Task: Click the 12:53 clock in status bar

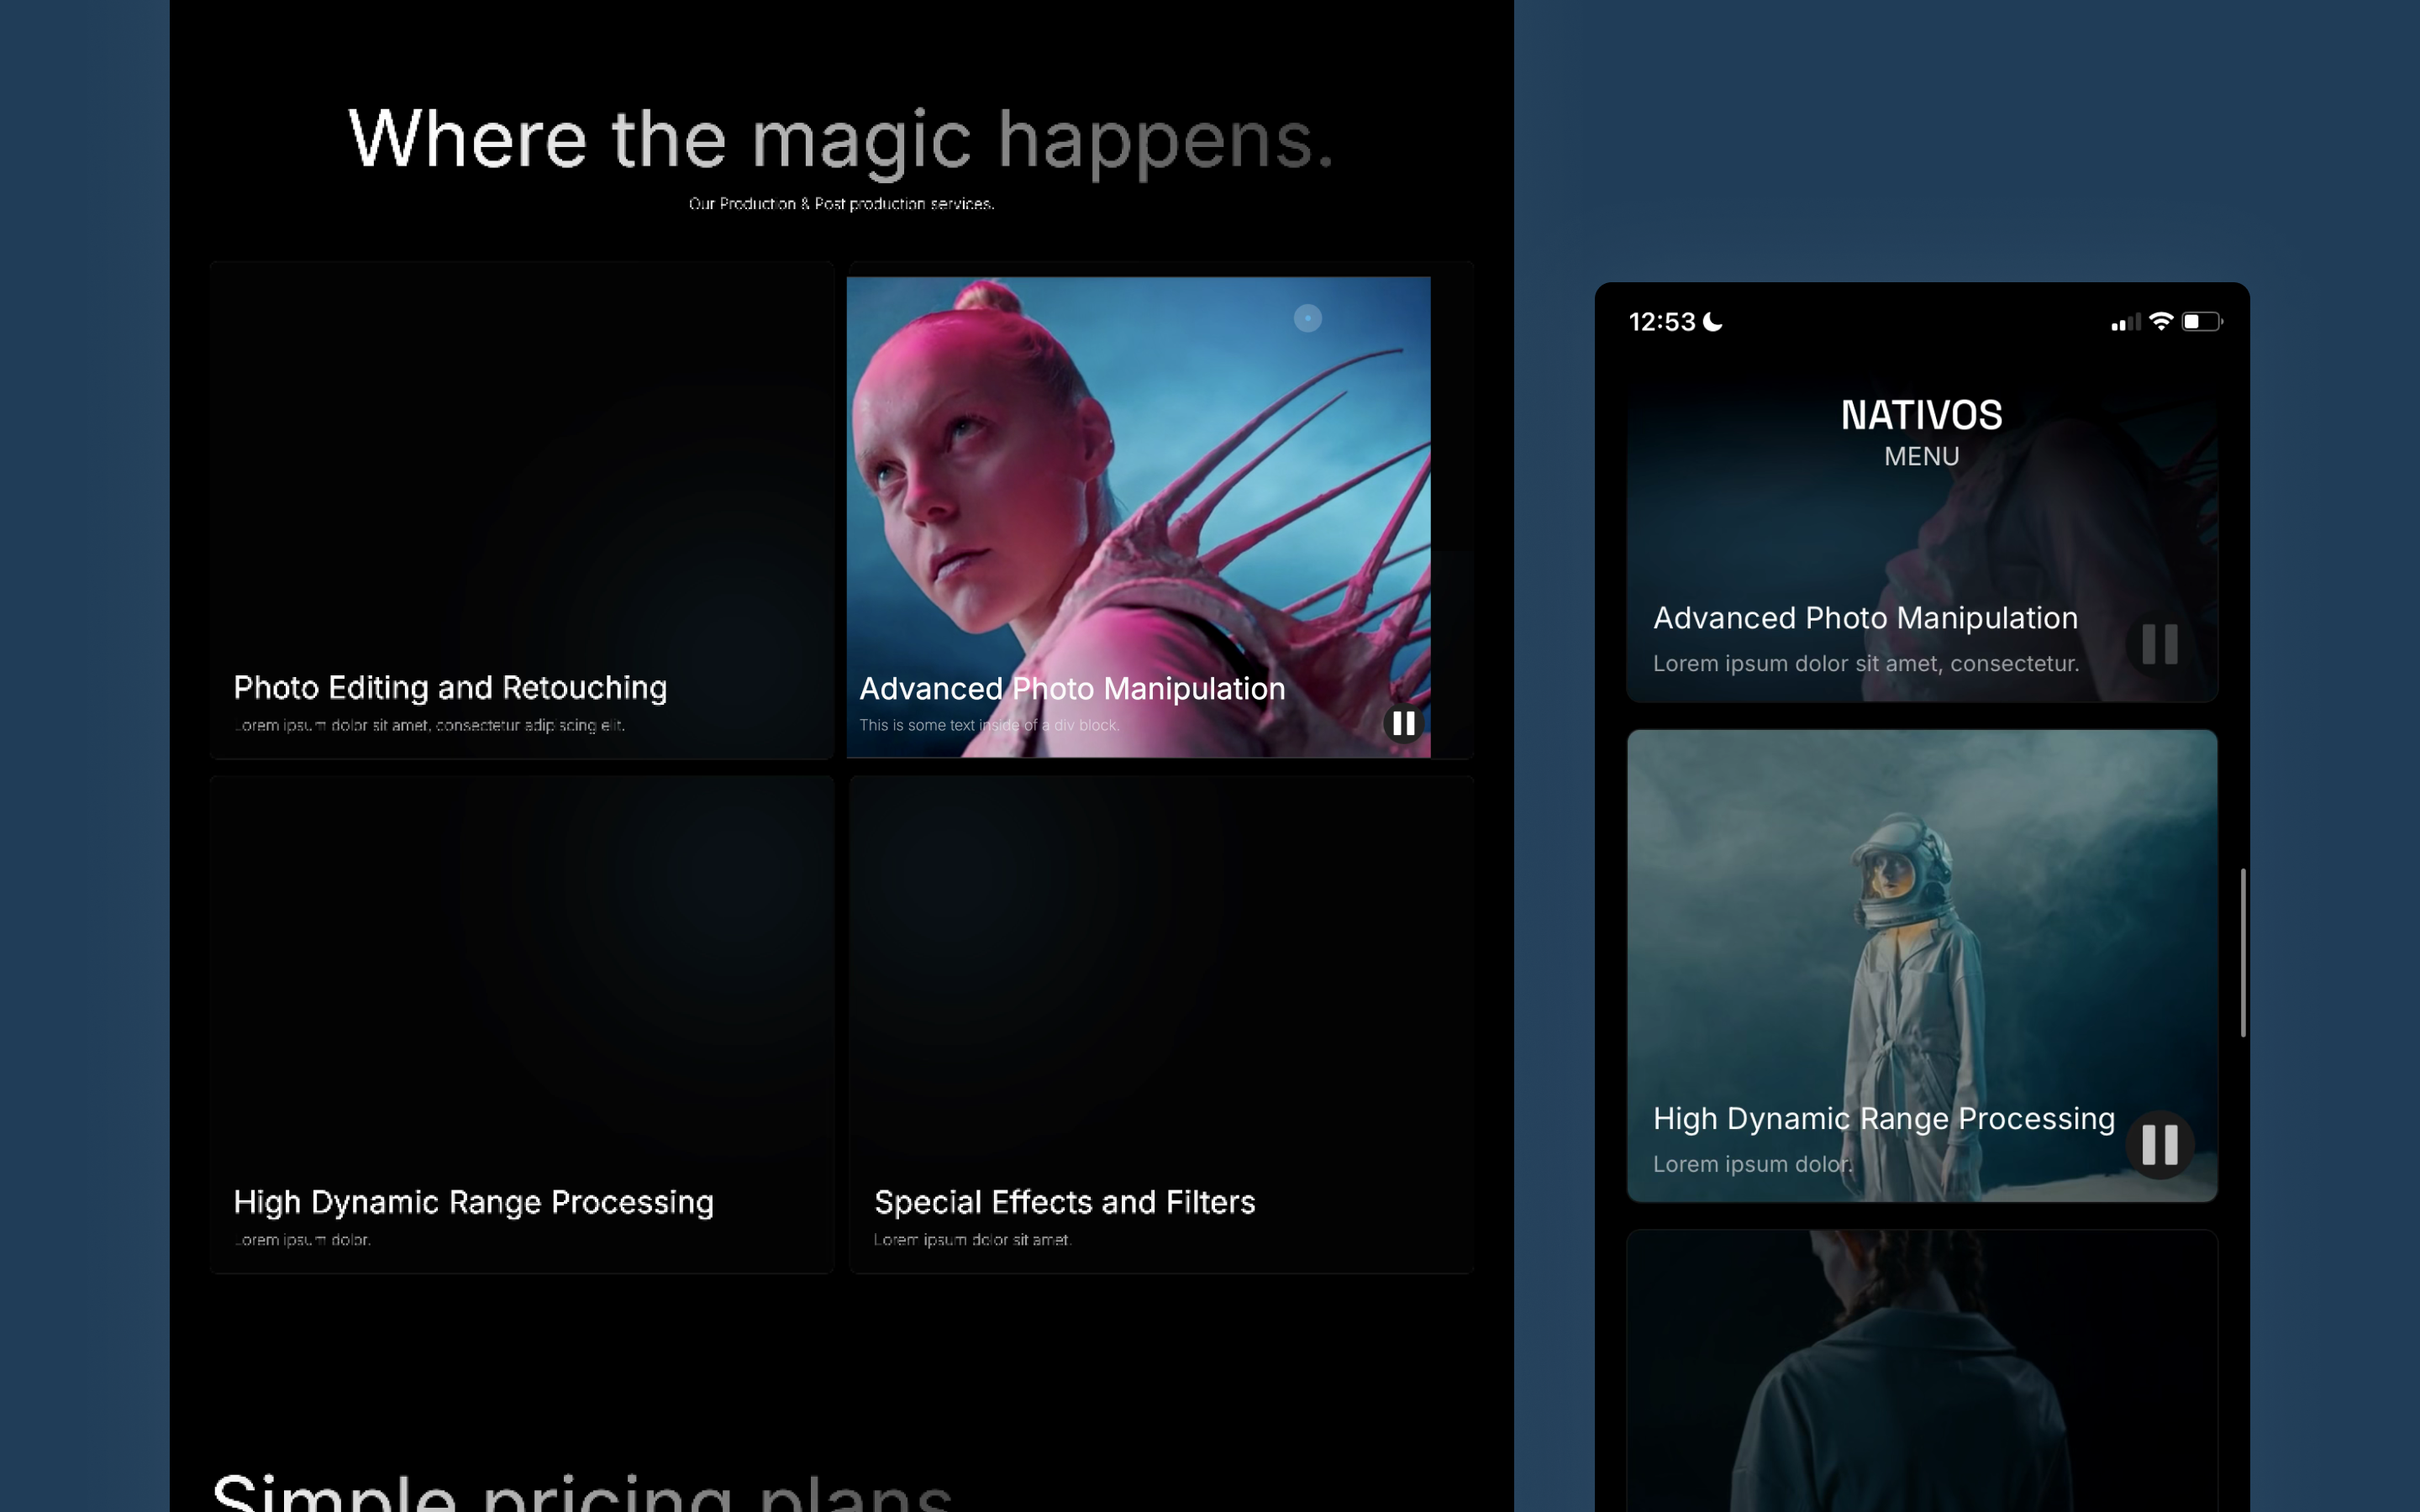Action: click(x=1661, y=321)
